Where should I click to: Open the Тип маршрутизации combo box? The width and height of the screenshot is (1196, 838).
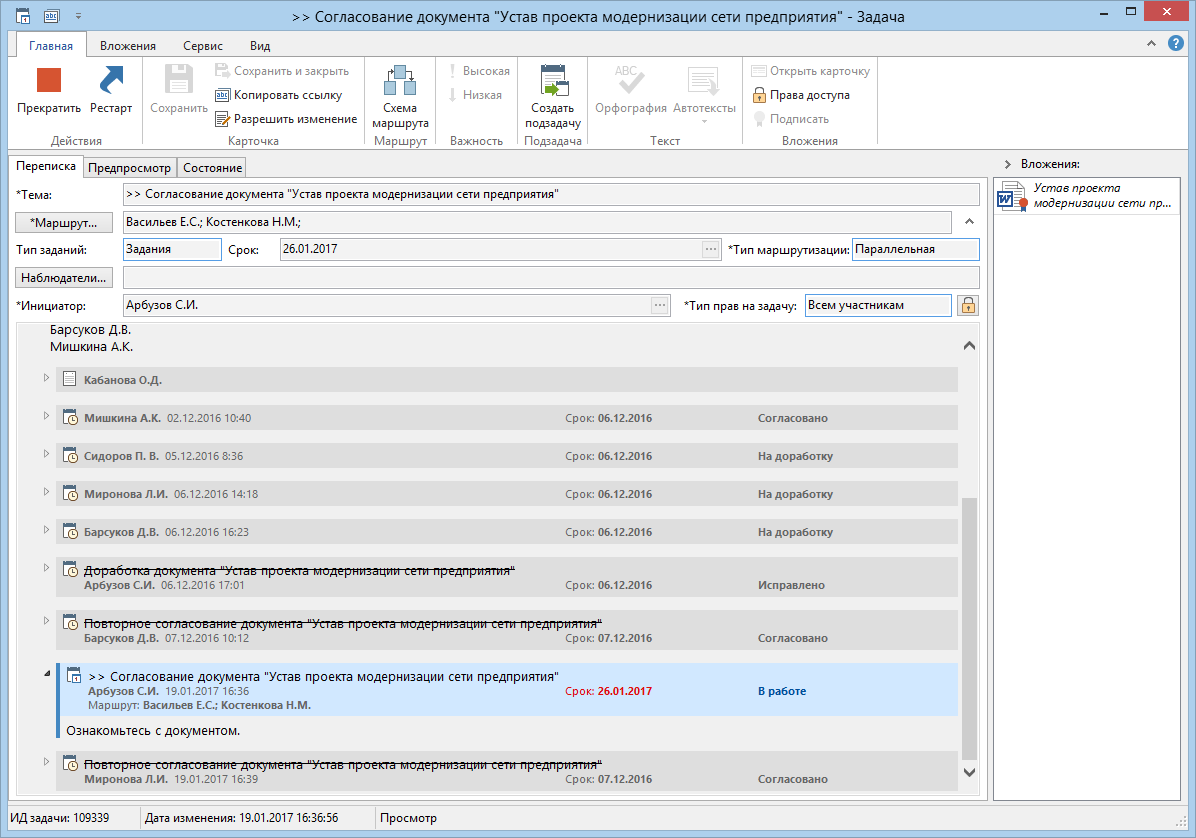[915, 249]
